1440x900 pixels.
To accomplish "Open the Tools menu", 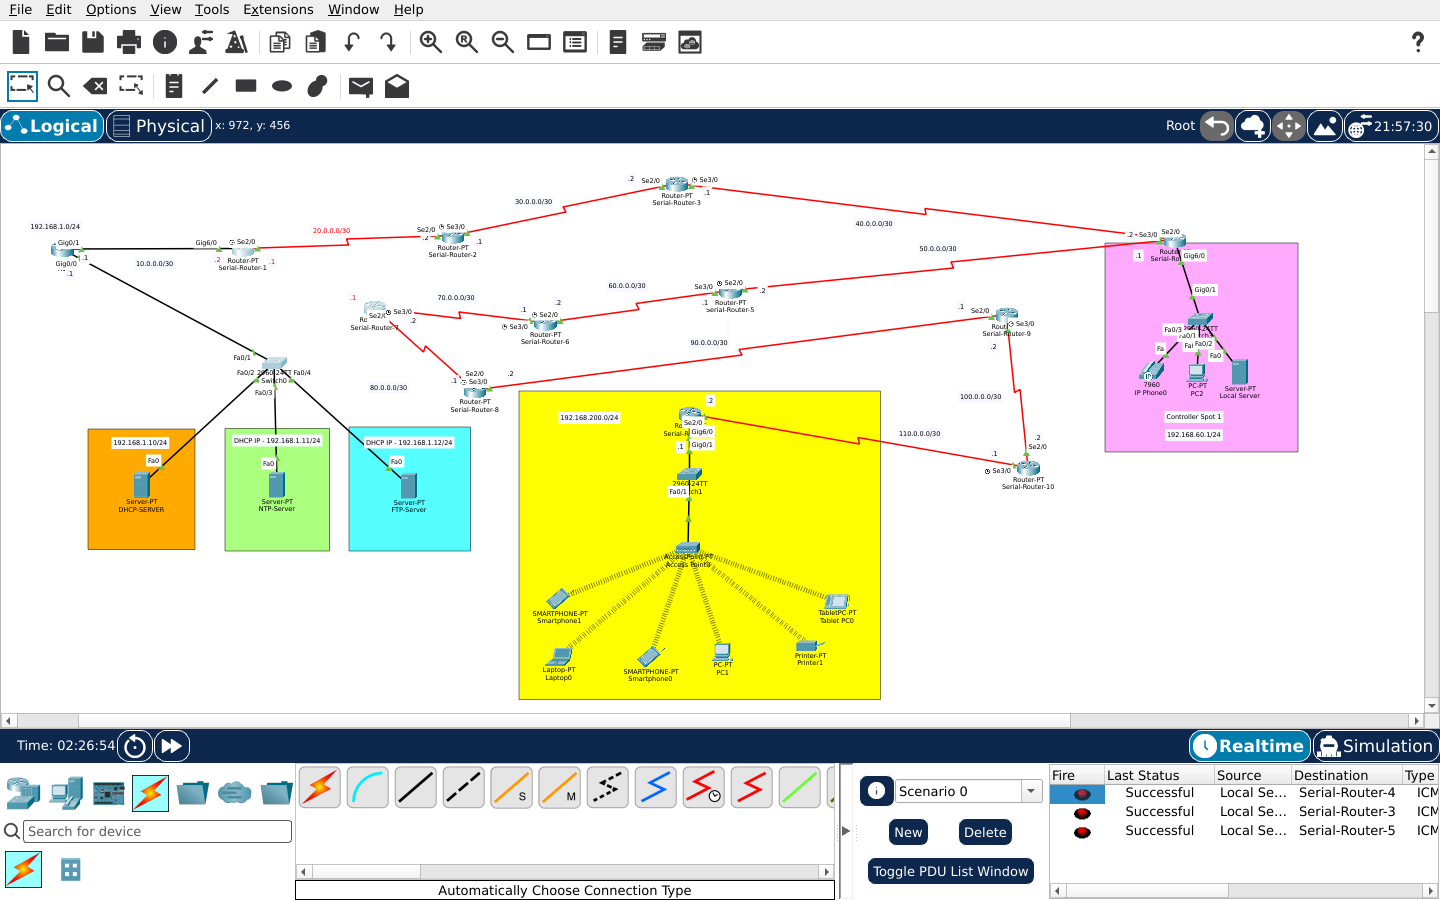I will pos(212,9).
